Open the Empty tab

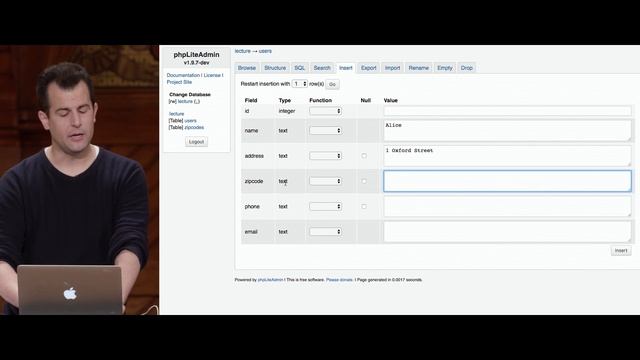point(444,68)
